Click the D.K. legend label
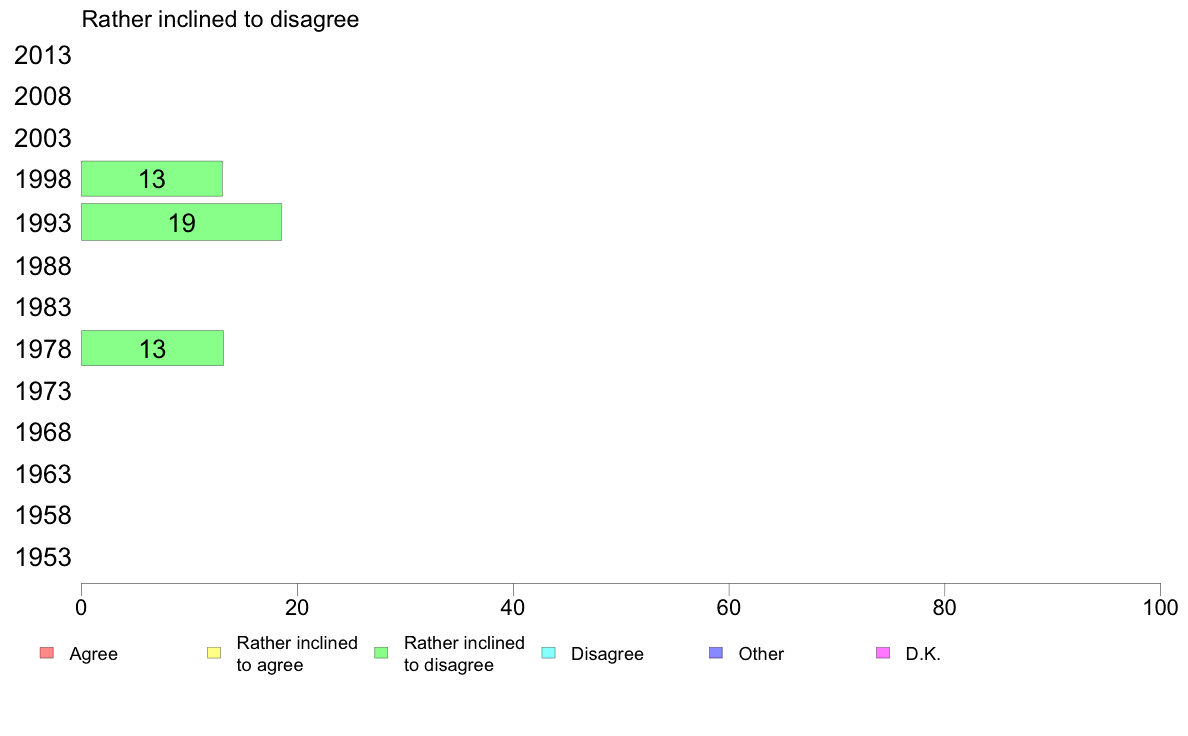Viewport: 1188px width, 736px height. [923, 653]
